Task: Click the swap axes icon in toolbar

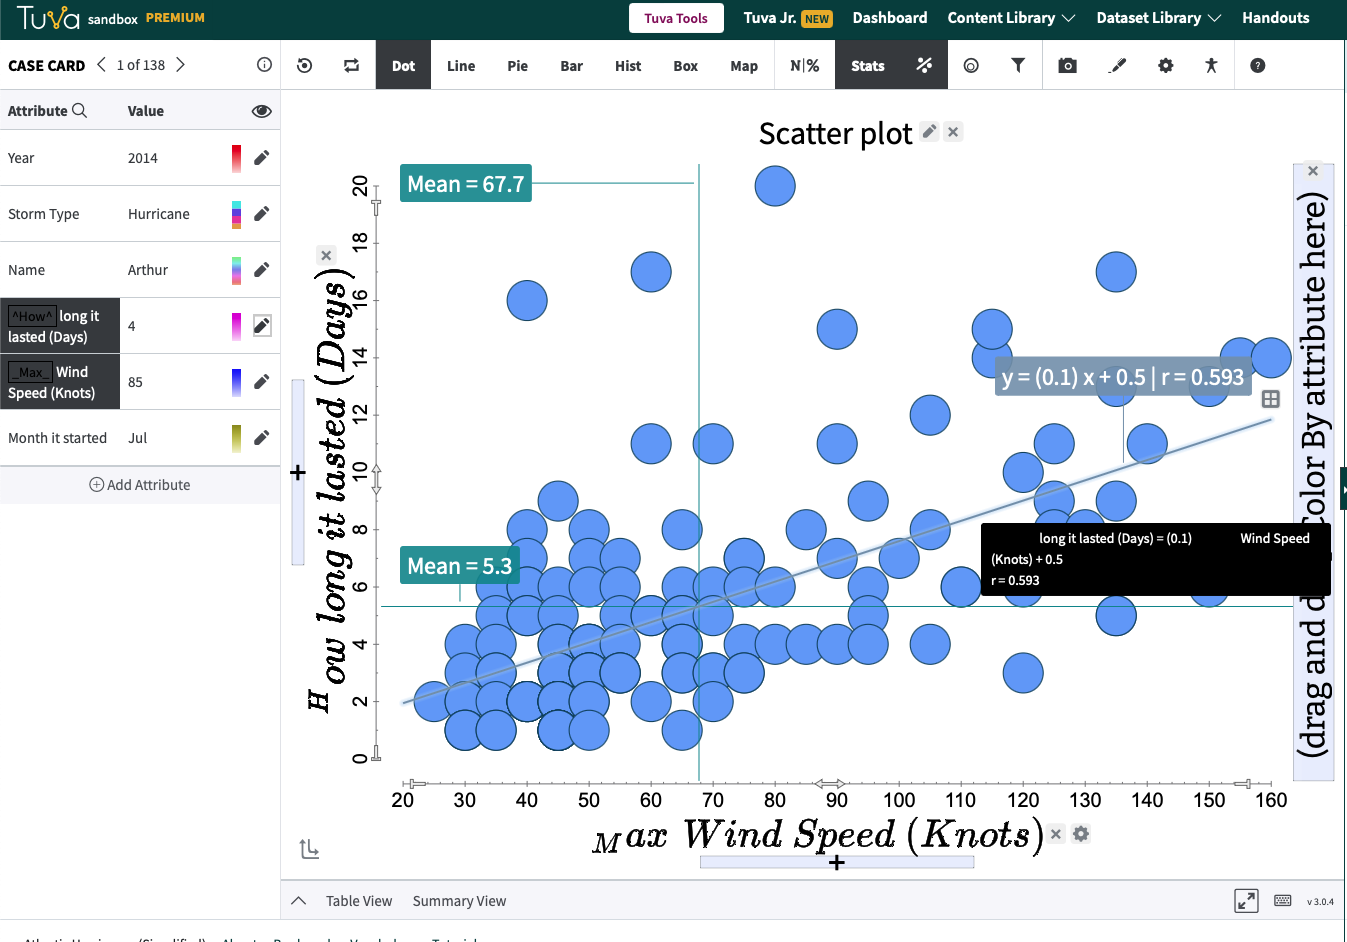Action: (351, 66)
